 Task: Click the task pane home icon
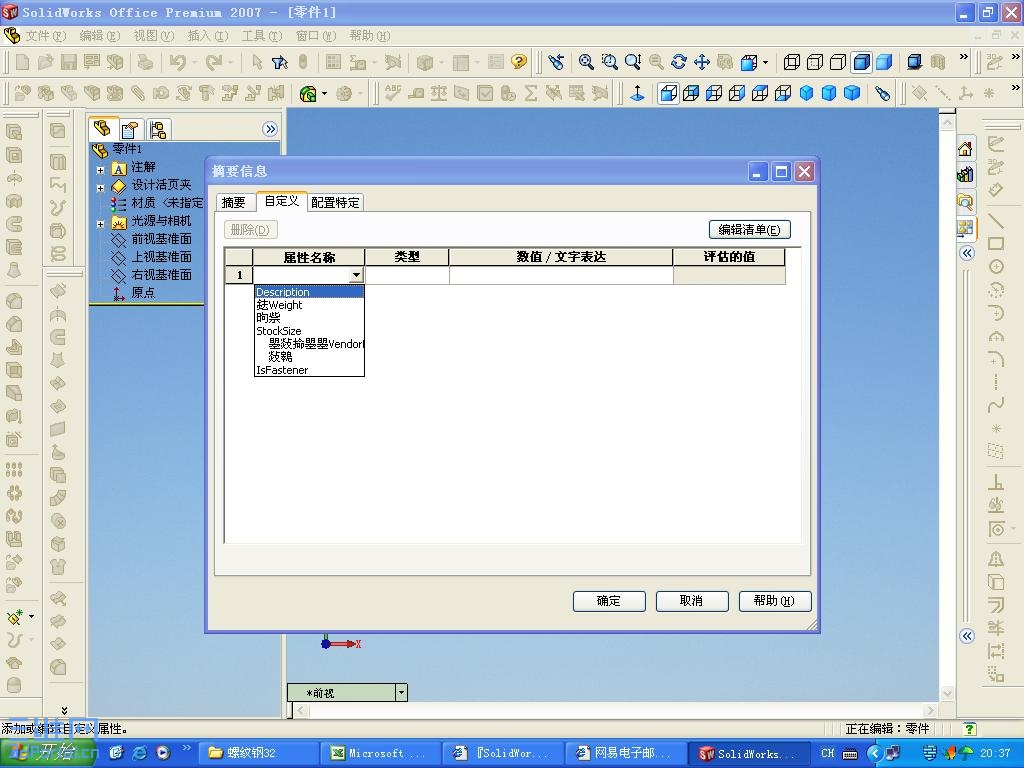(965, 150)
